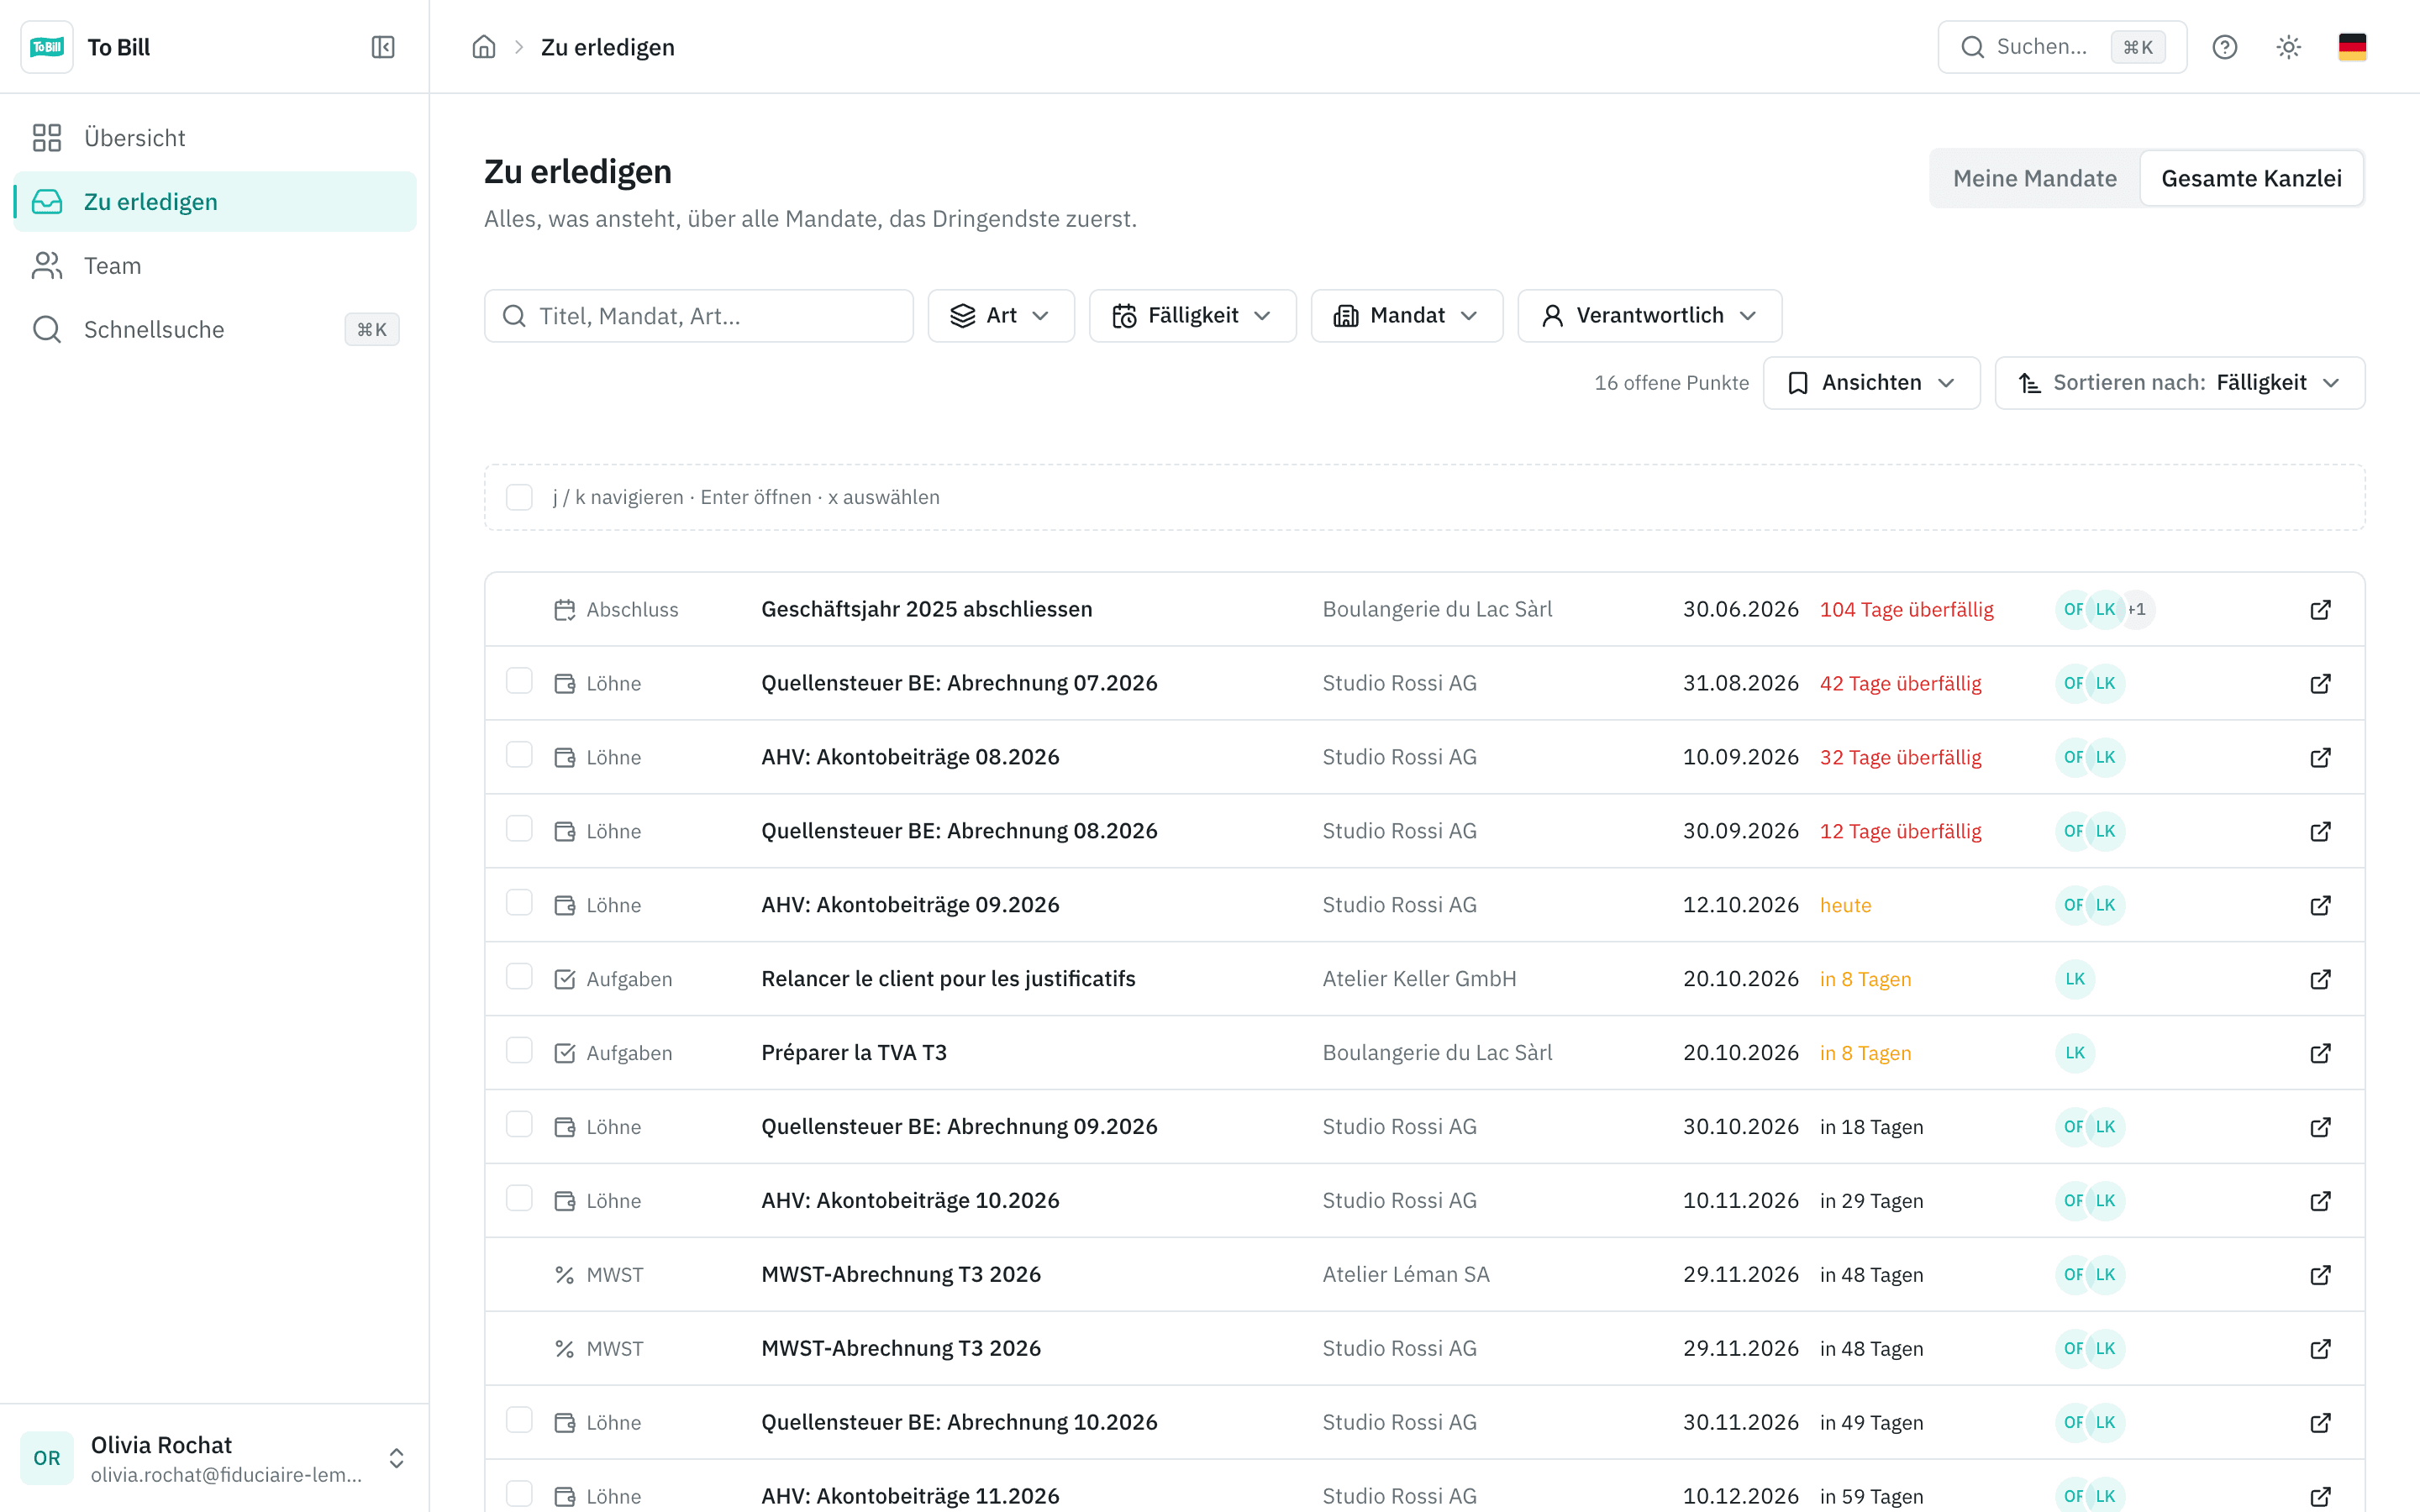2420x1512 pixels.
Task: Click the 104 Tage überfällig label
Action: [x=1906, y=609]
